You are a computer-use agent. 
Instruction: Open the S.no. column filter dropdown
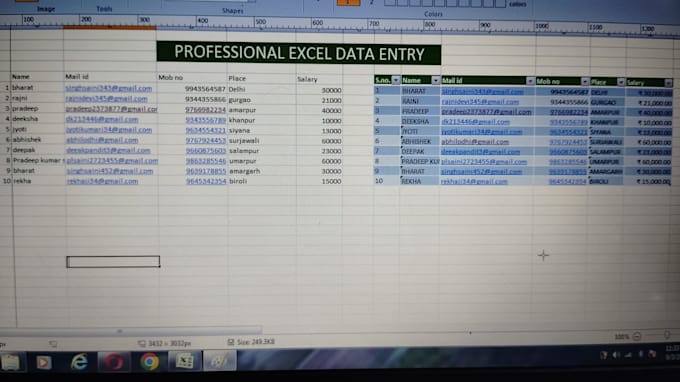point(396,80)
